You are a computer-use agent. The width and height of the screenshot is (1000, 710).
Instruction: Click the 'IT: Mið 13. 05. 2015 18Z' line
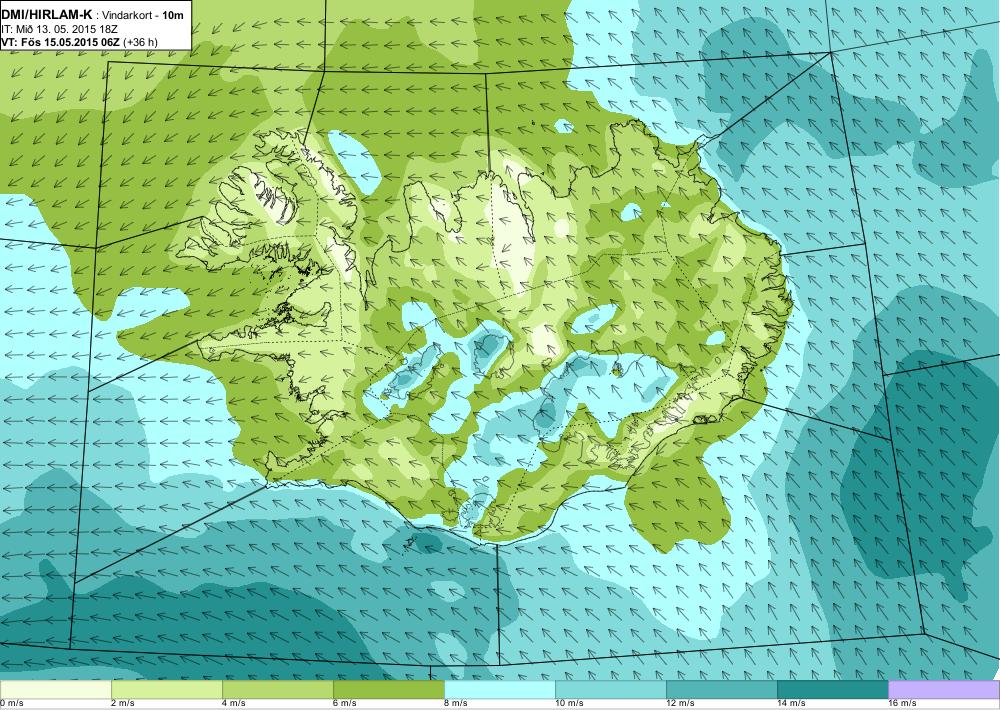59,29
